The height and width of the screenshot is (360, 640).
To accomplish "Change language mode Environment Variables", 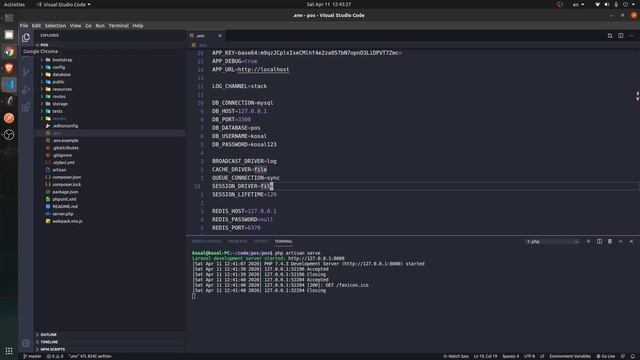I will point(570,356).
